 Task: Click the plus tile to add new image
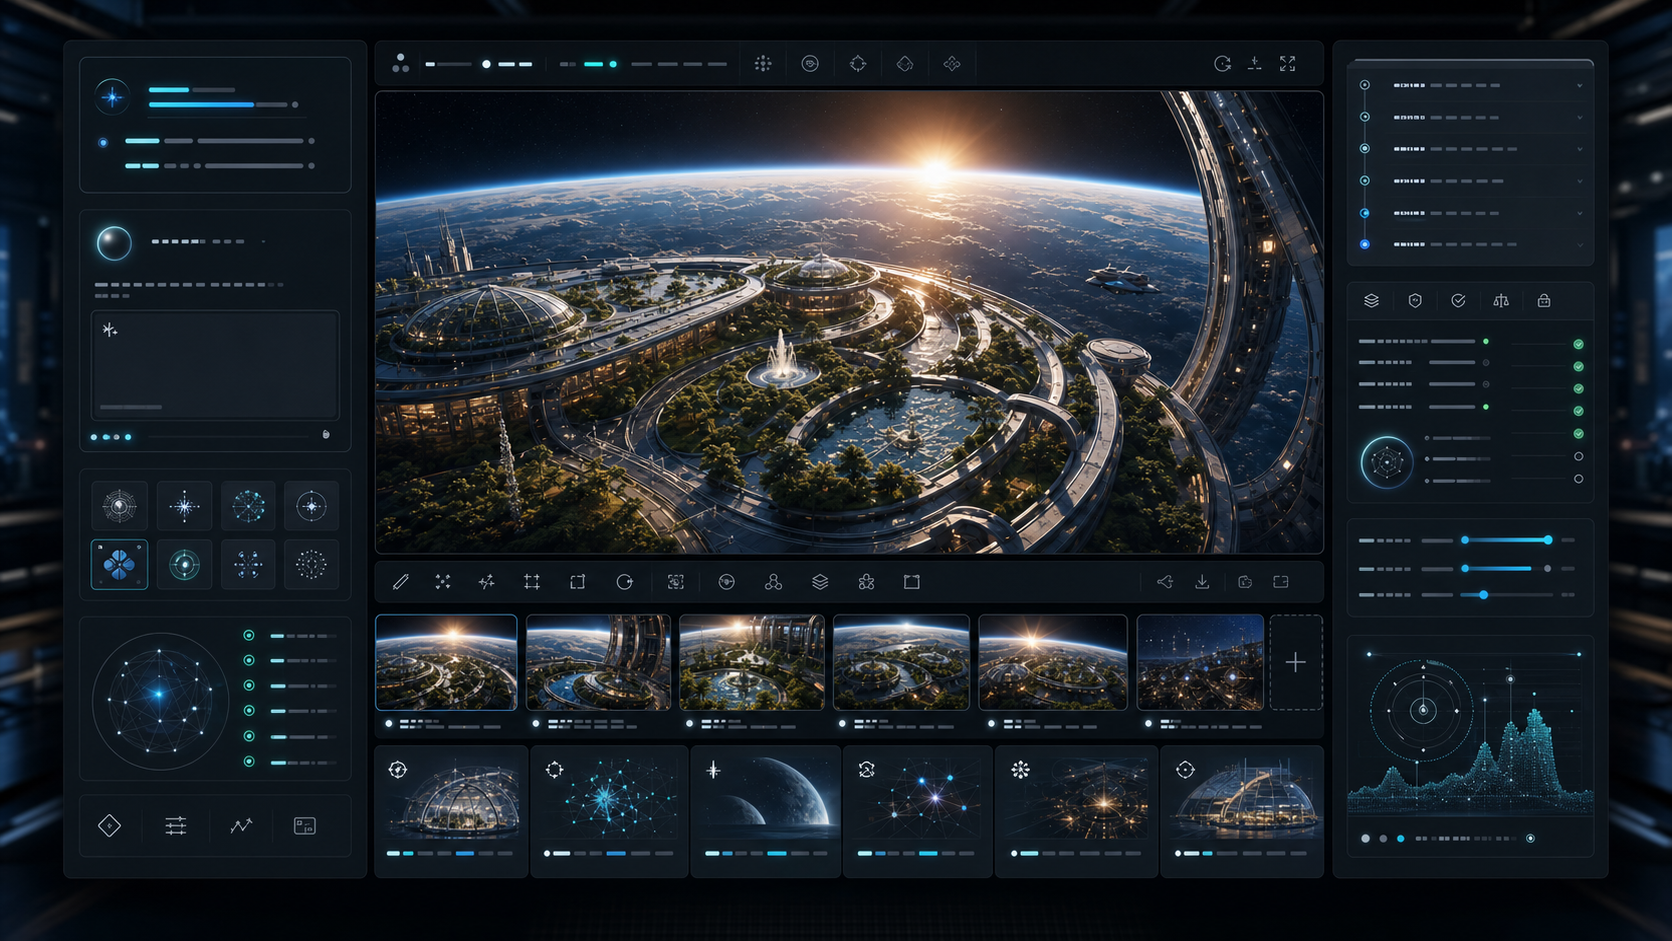click(1296, 662)
